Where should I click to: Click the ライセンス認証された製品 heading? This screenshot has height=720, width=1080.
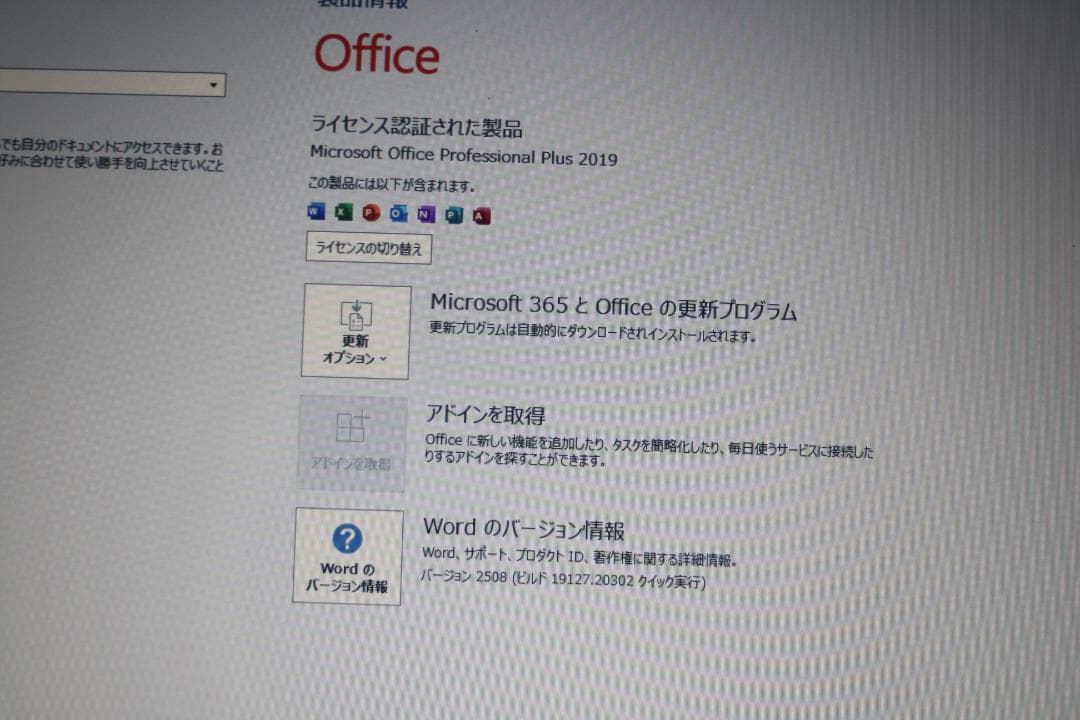click(416, 126)
